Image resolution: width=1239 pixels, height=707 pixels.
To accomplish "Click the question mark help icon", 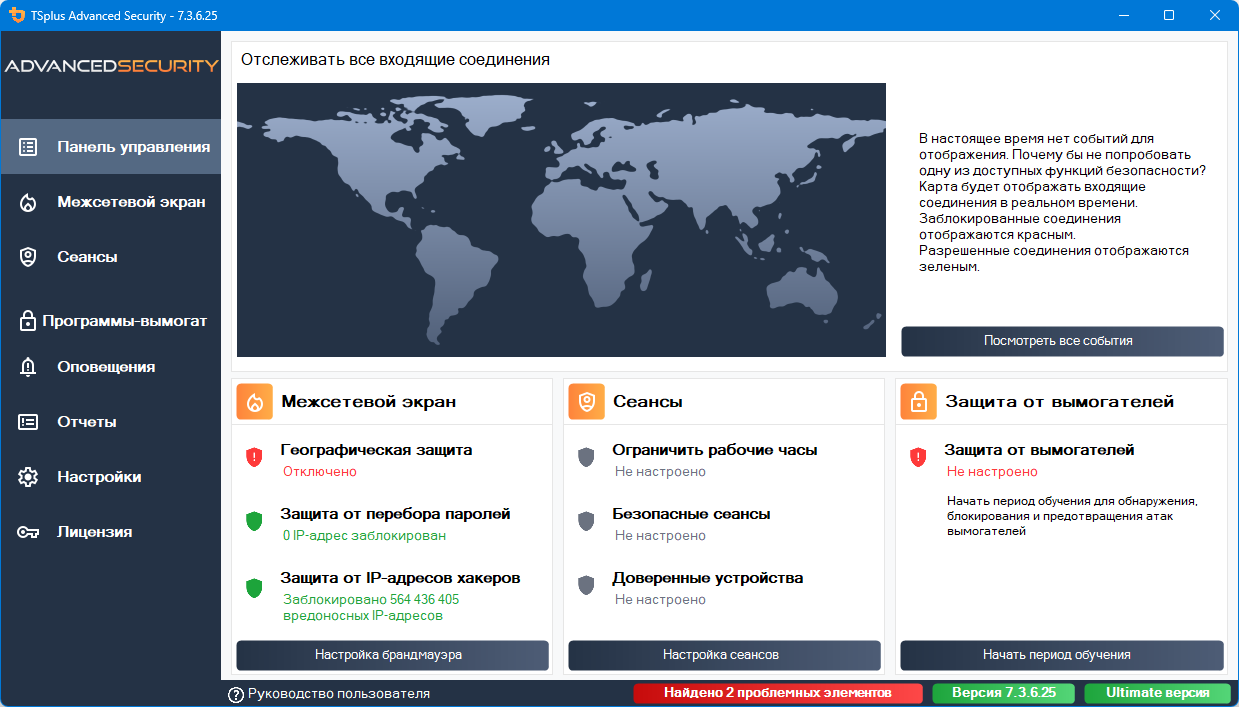I will click(236, 694).
